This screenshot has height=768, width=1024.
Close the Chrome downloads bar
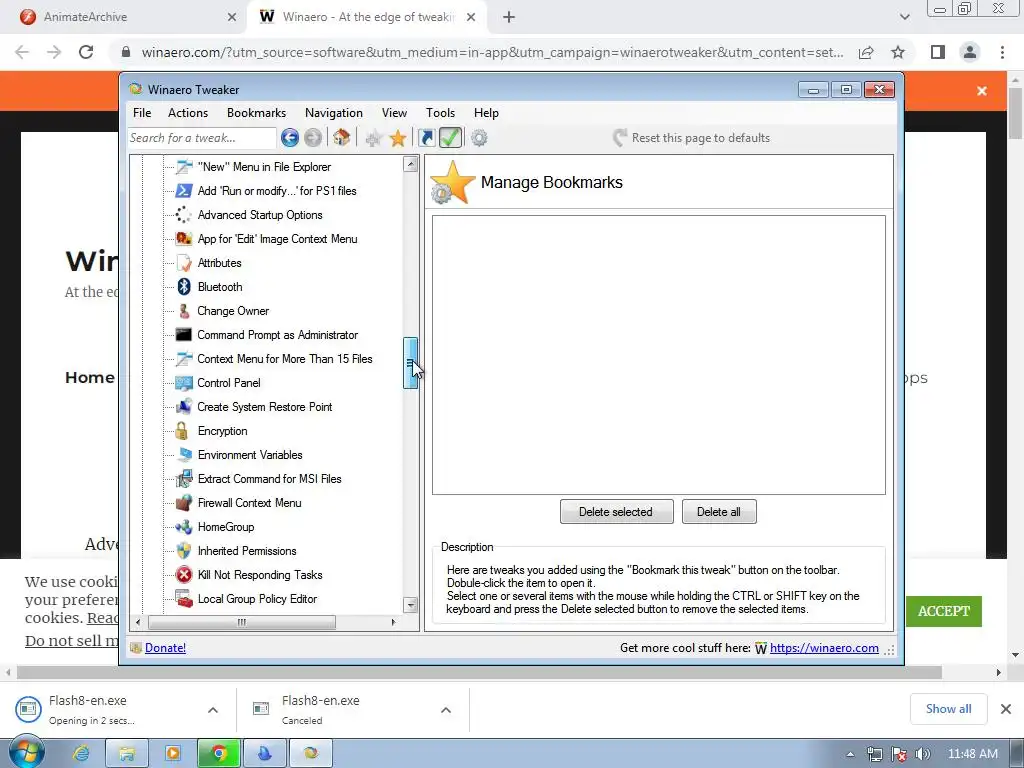click(x=1006, y=709)
